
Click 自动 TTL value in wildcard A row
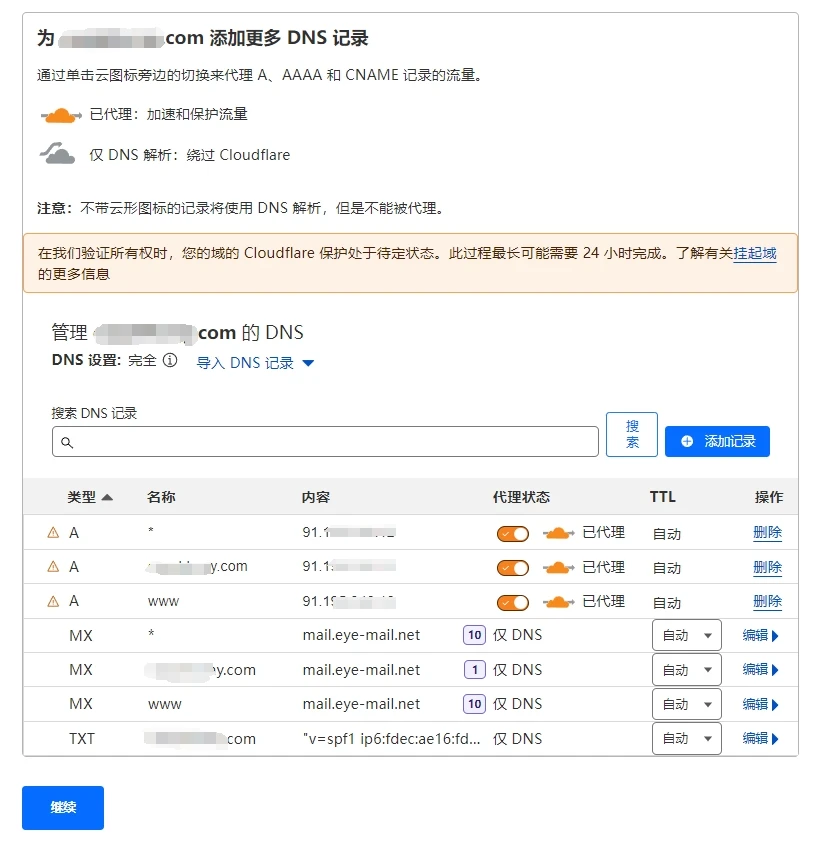(x=667, y=534)
